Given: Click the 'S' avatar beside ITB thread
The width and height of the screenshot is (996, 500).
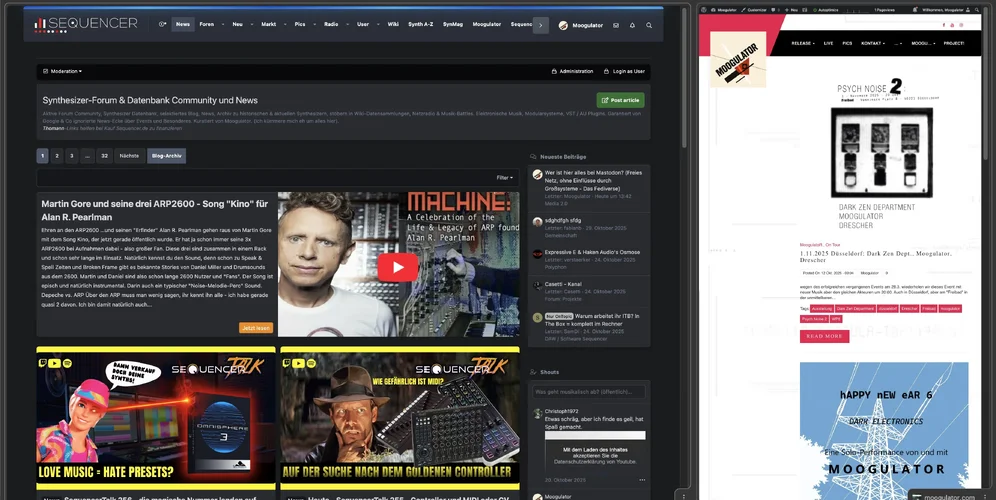Looking at the screenshot, I should coord(537,317).
